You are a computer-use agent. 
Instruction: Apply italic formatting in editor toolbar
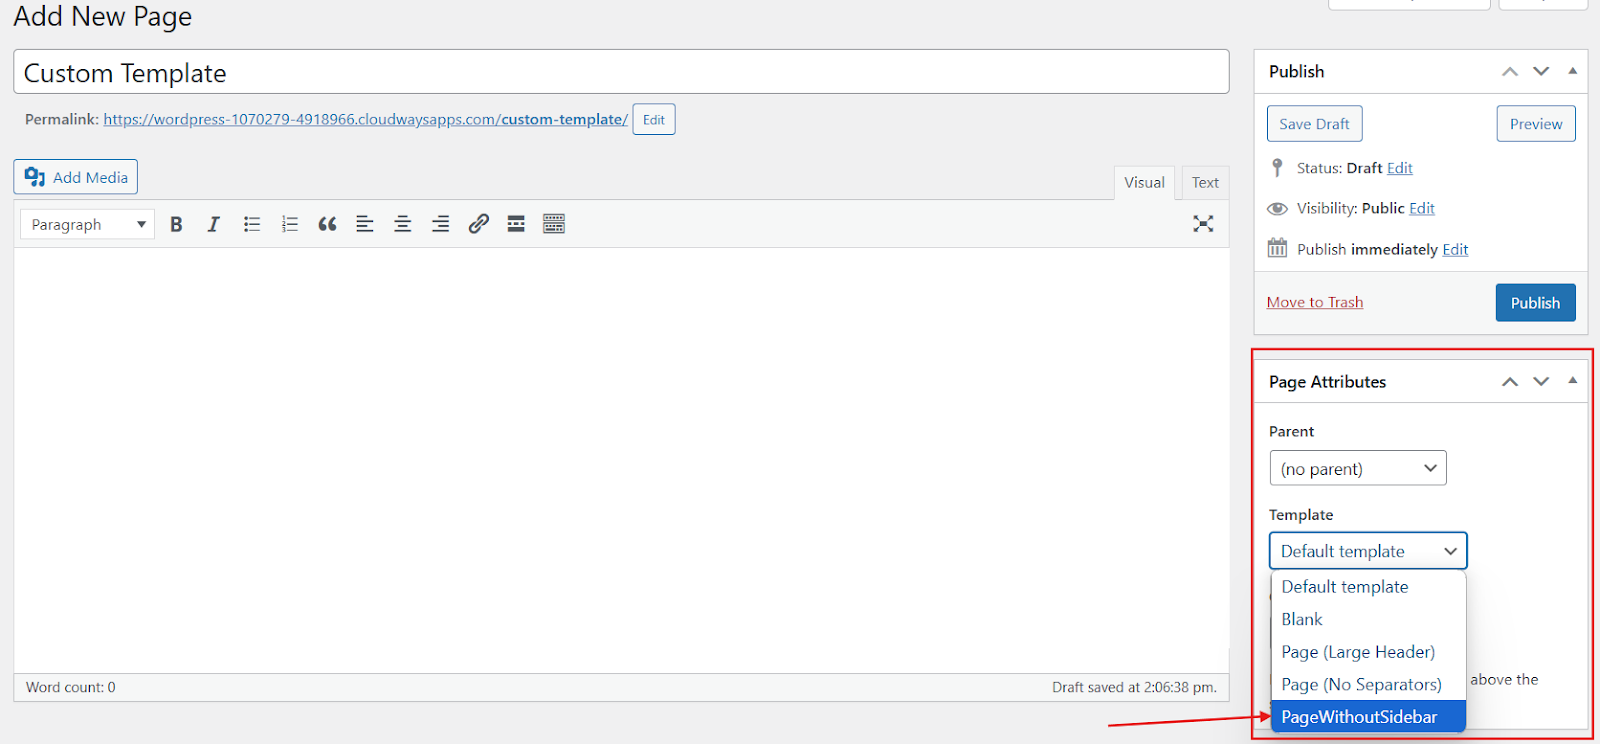point(213,224)
